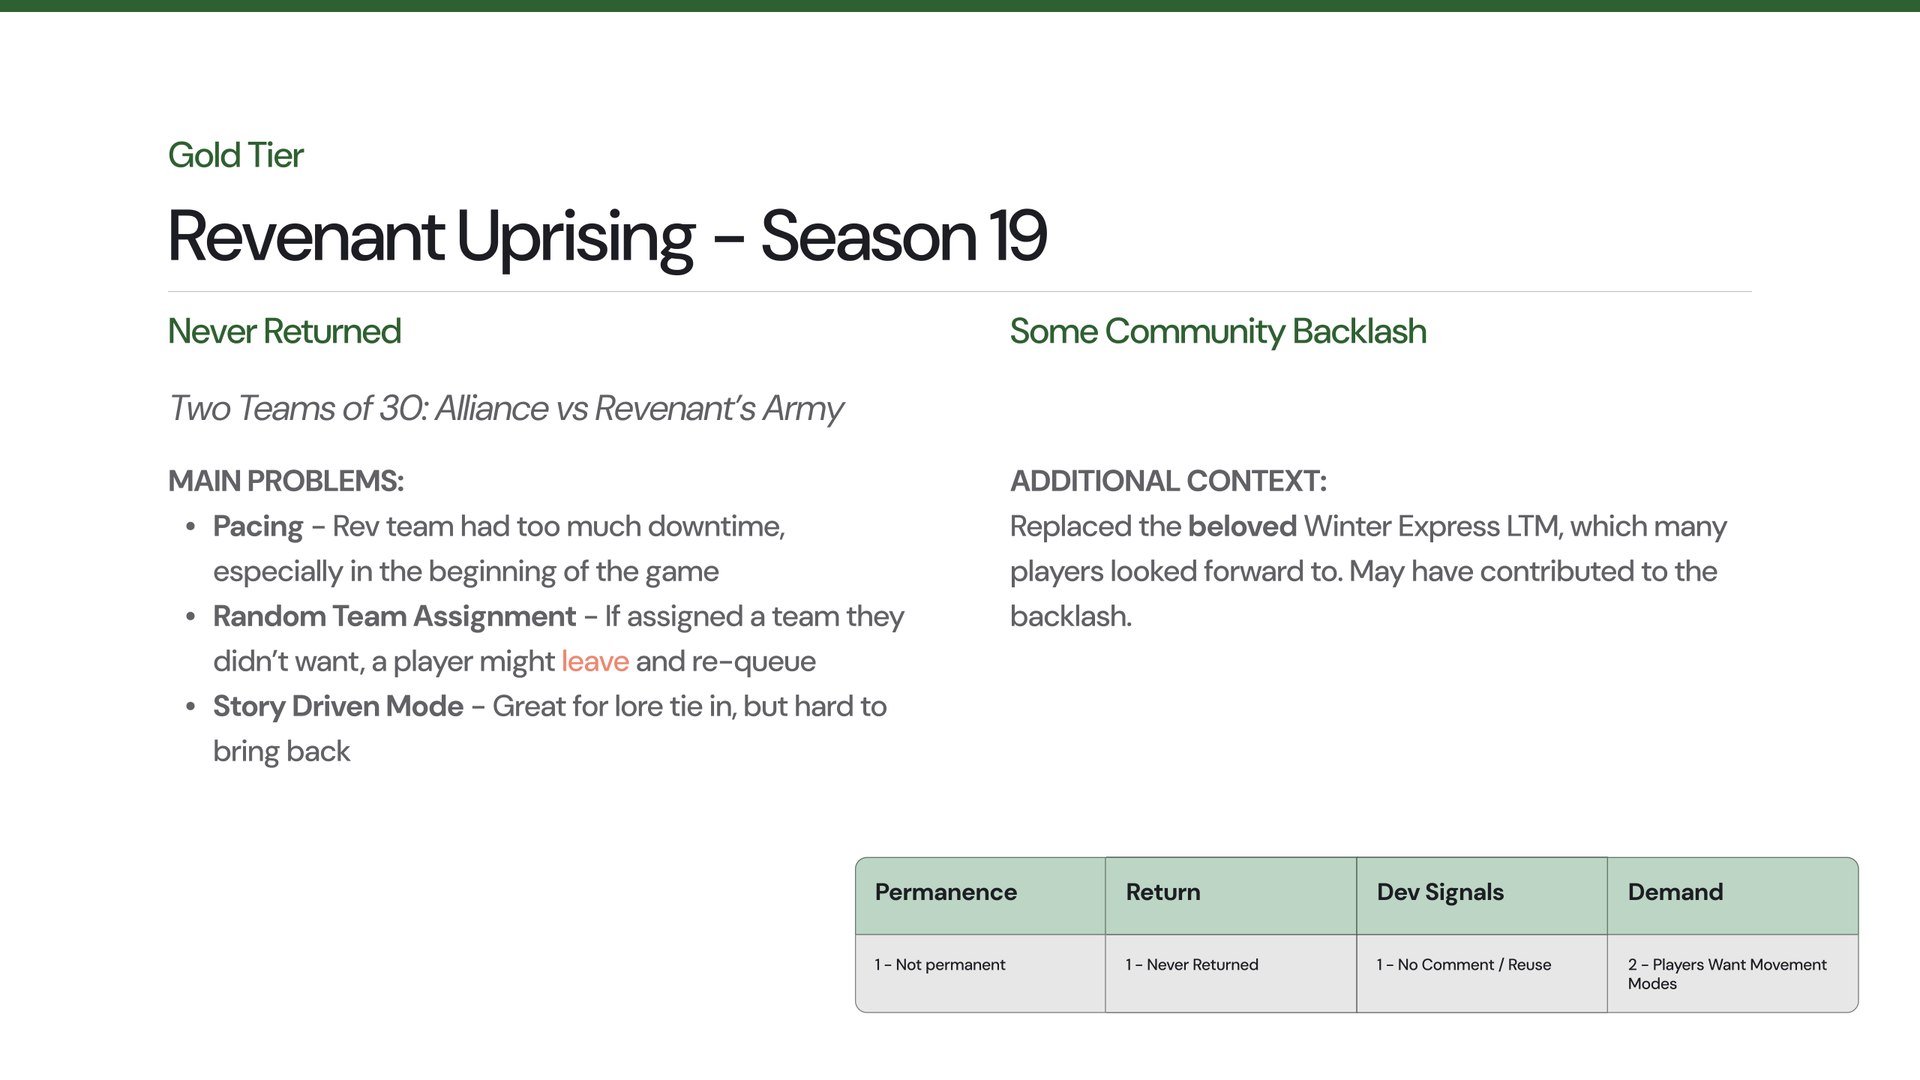Click the bold text 'Story Driven Mode'
Viewport: 1920px width, 1080px height.
click(338, 706)
